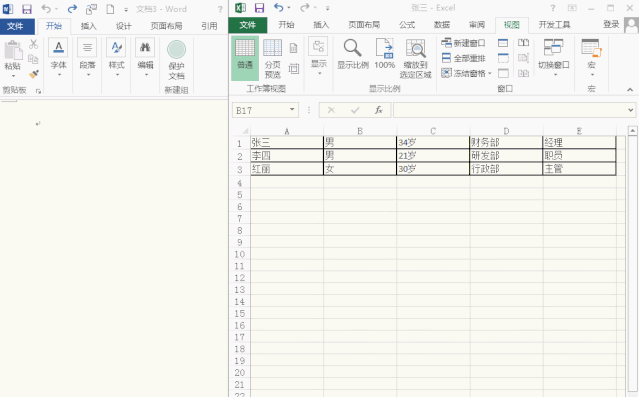Image resolution: width=639 pixels, height=397 pixels.
Task: Open the 显示比例 zoom dialog
Action: pyautogui.click(x=353, y=54)
